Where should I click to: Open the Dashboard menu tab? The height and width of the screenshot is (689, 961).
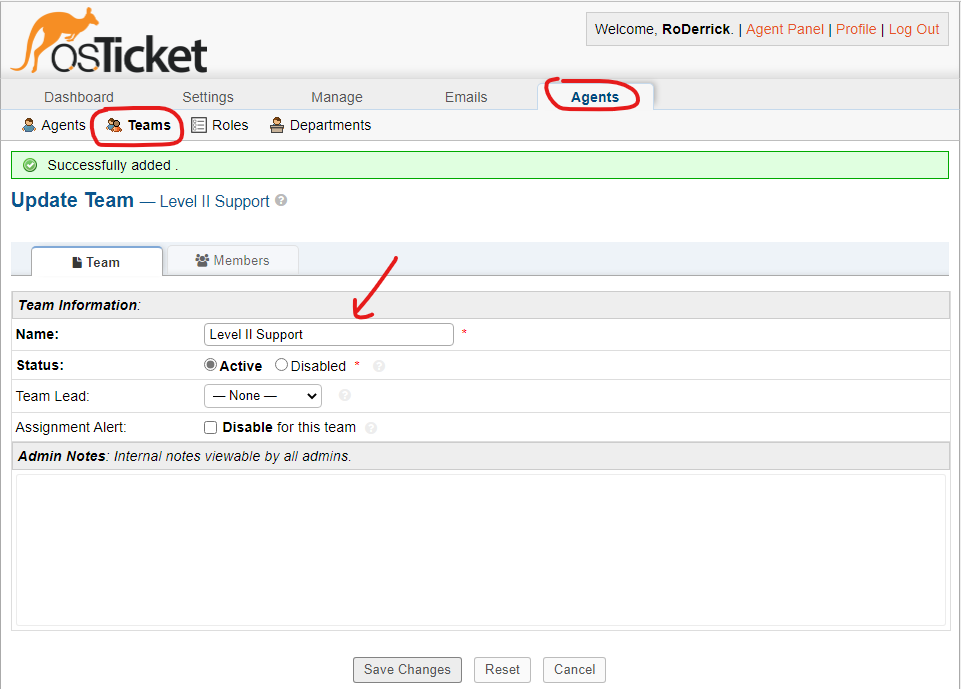(79, 97)
